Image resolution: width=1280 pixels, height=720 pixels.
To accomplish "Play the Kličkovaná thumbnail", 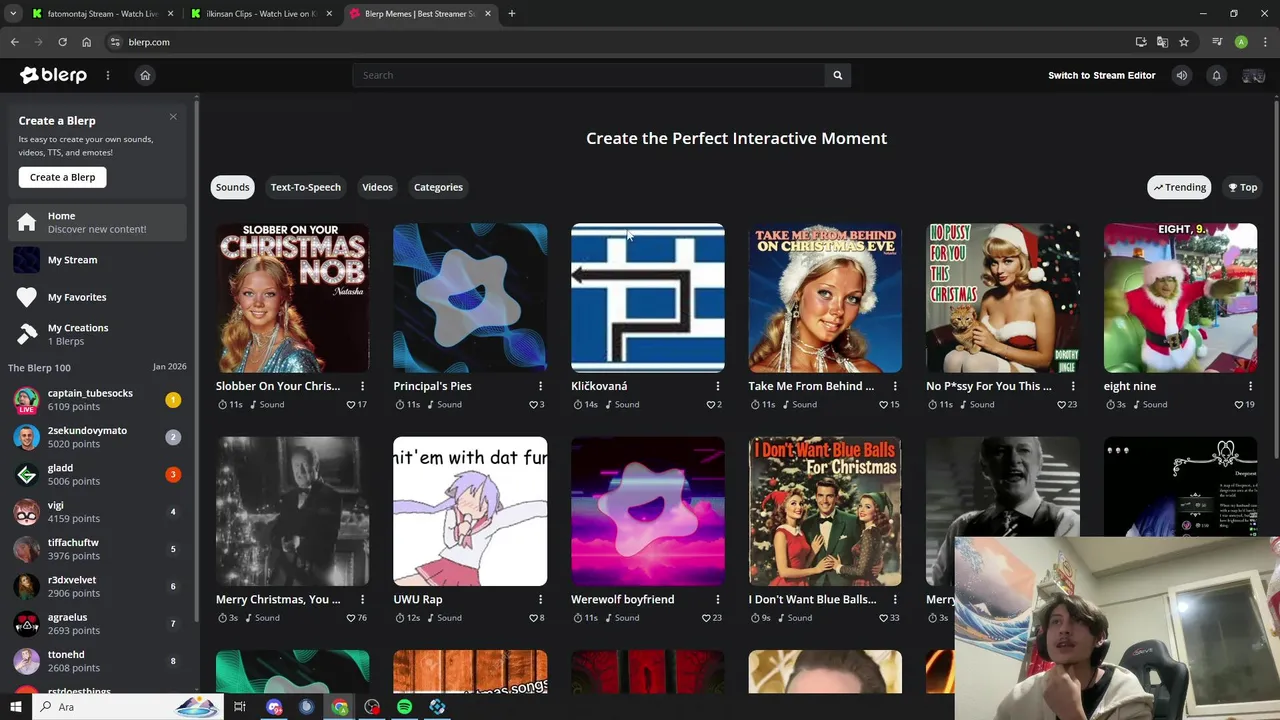I will (x=647, y=298).
